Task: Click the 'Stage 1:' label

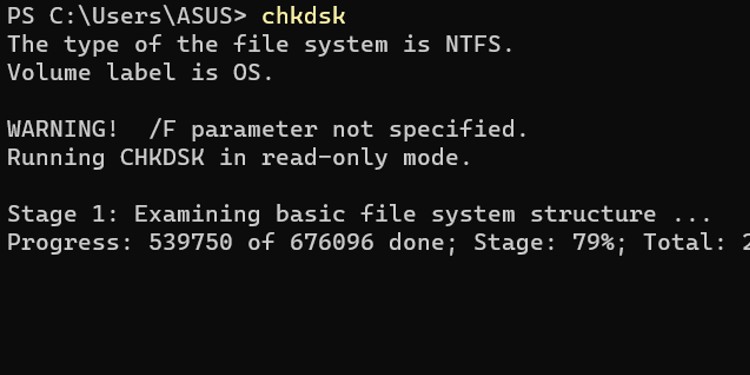Action: (63, 214)
